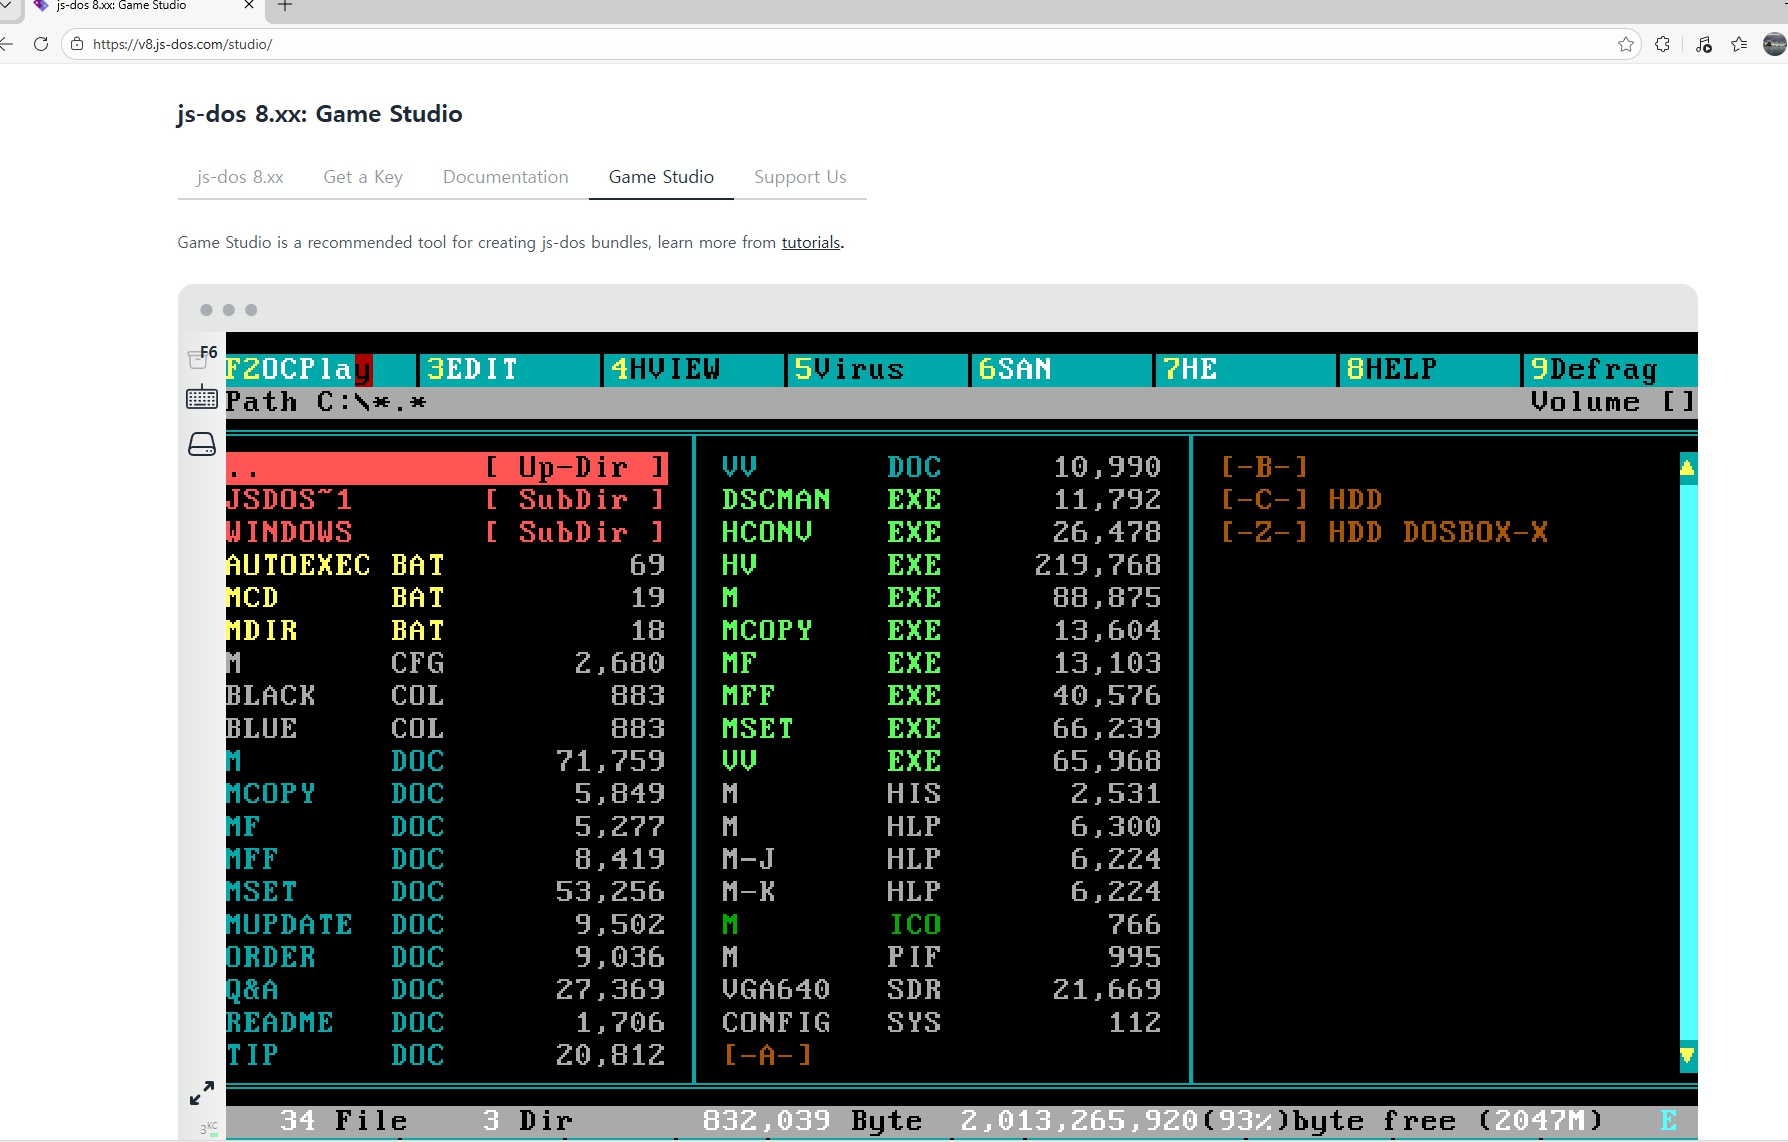The image size is (1788, 1142).
Task: Bookmark this page with the star icon
Action: point(1625,44)
